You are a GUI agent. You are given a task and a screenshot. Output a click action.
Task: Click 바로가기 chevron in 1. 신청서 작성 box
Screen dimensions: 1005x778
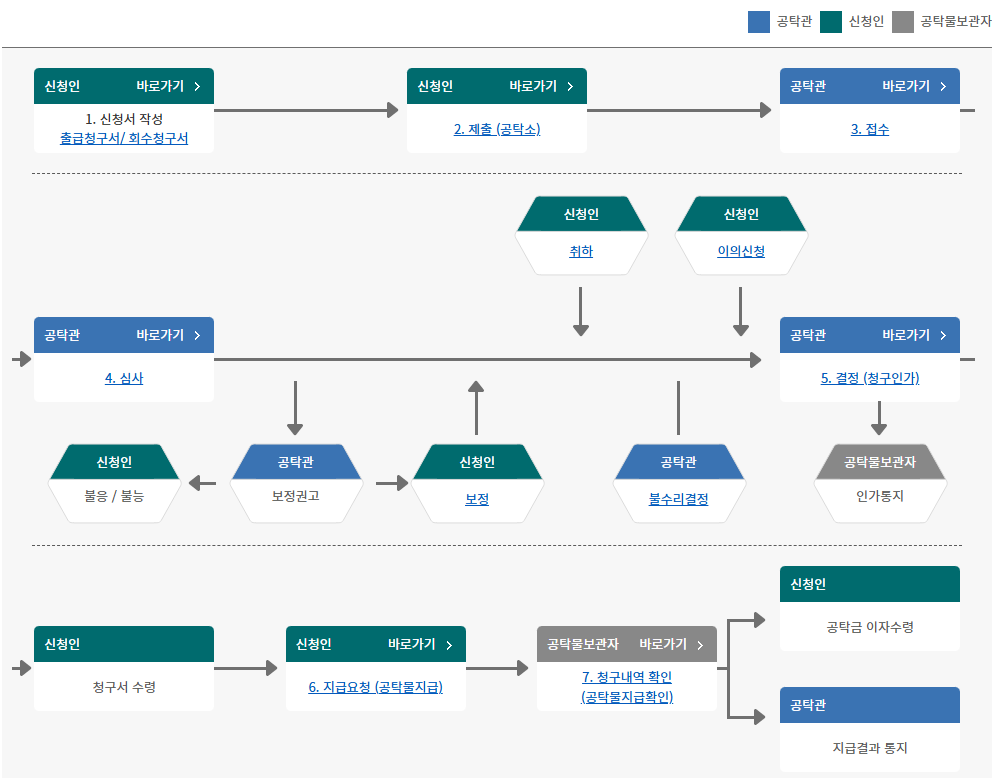pos(197,86)
